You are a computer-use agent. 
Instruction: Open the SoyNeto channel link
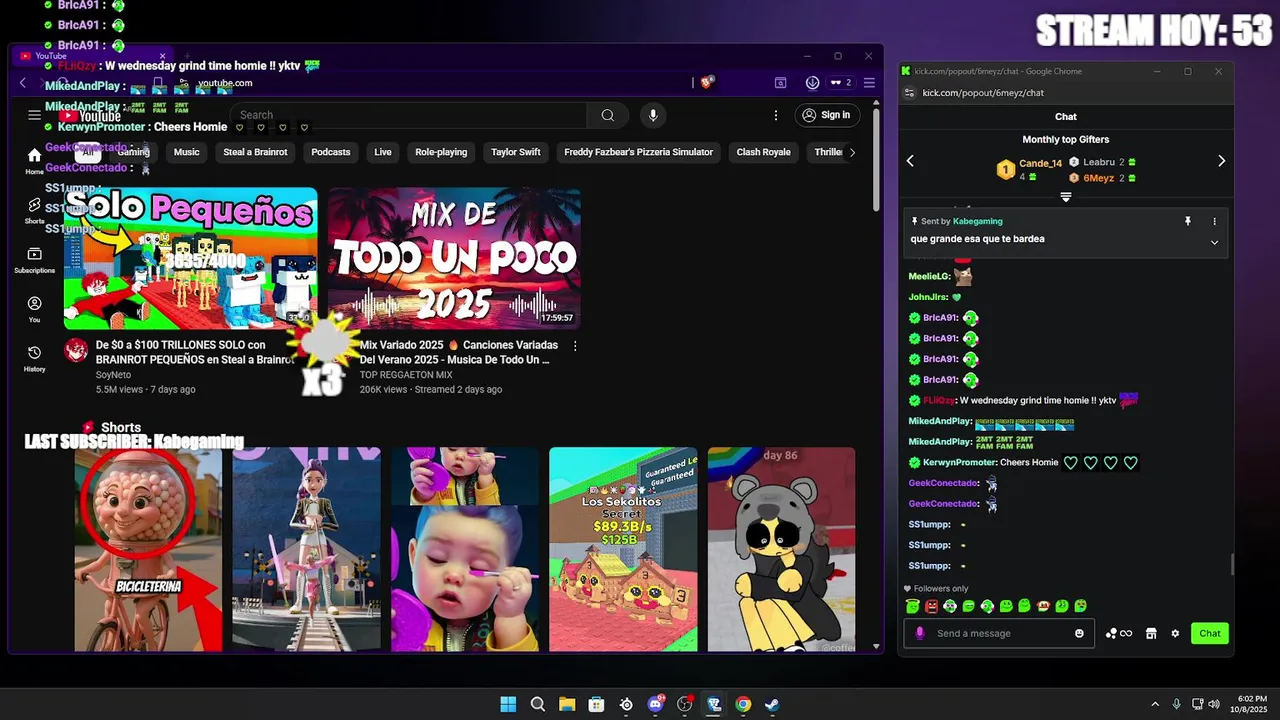coord(113,375)
